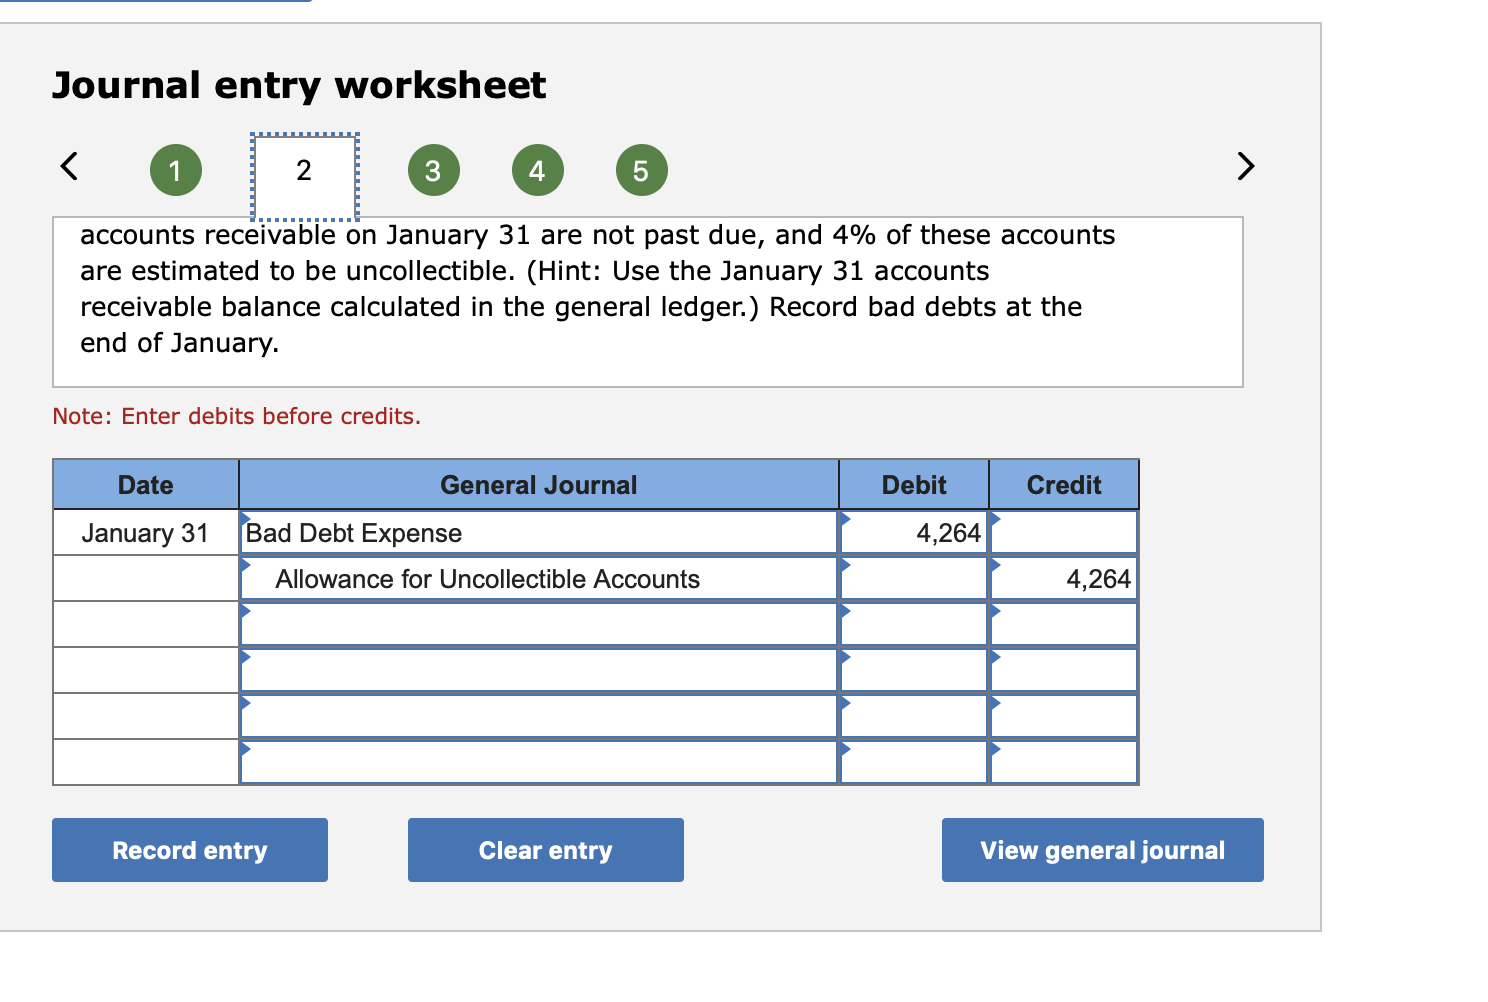Screen dimensions: 1488x1002
Task: Open the View general journal page
Action: point(1102,849)
